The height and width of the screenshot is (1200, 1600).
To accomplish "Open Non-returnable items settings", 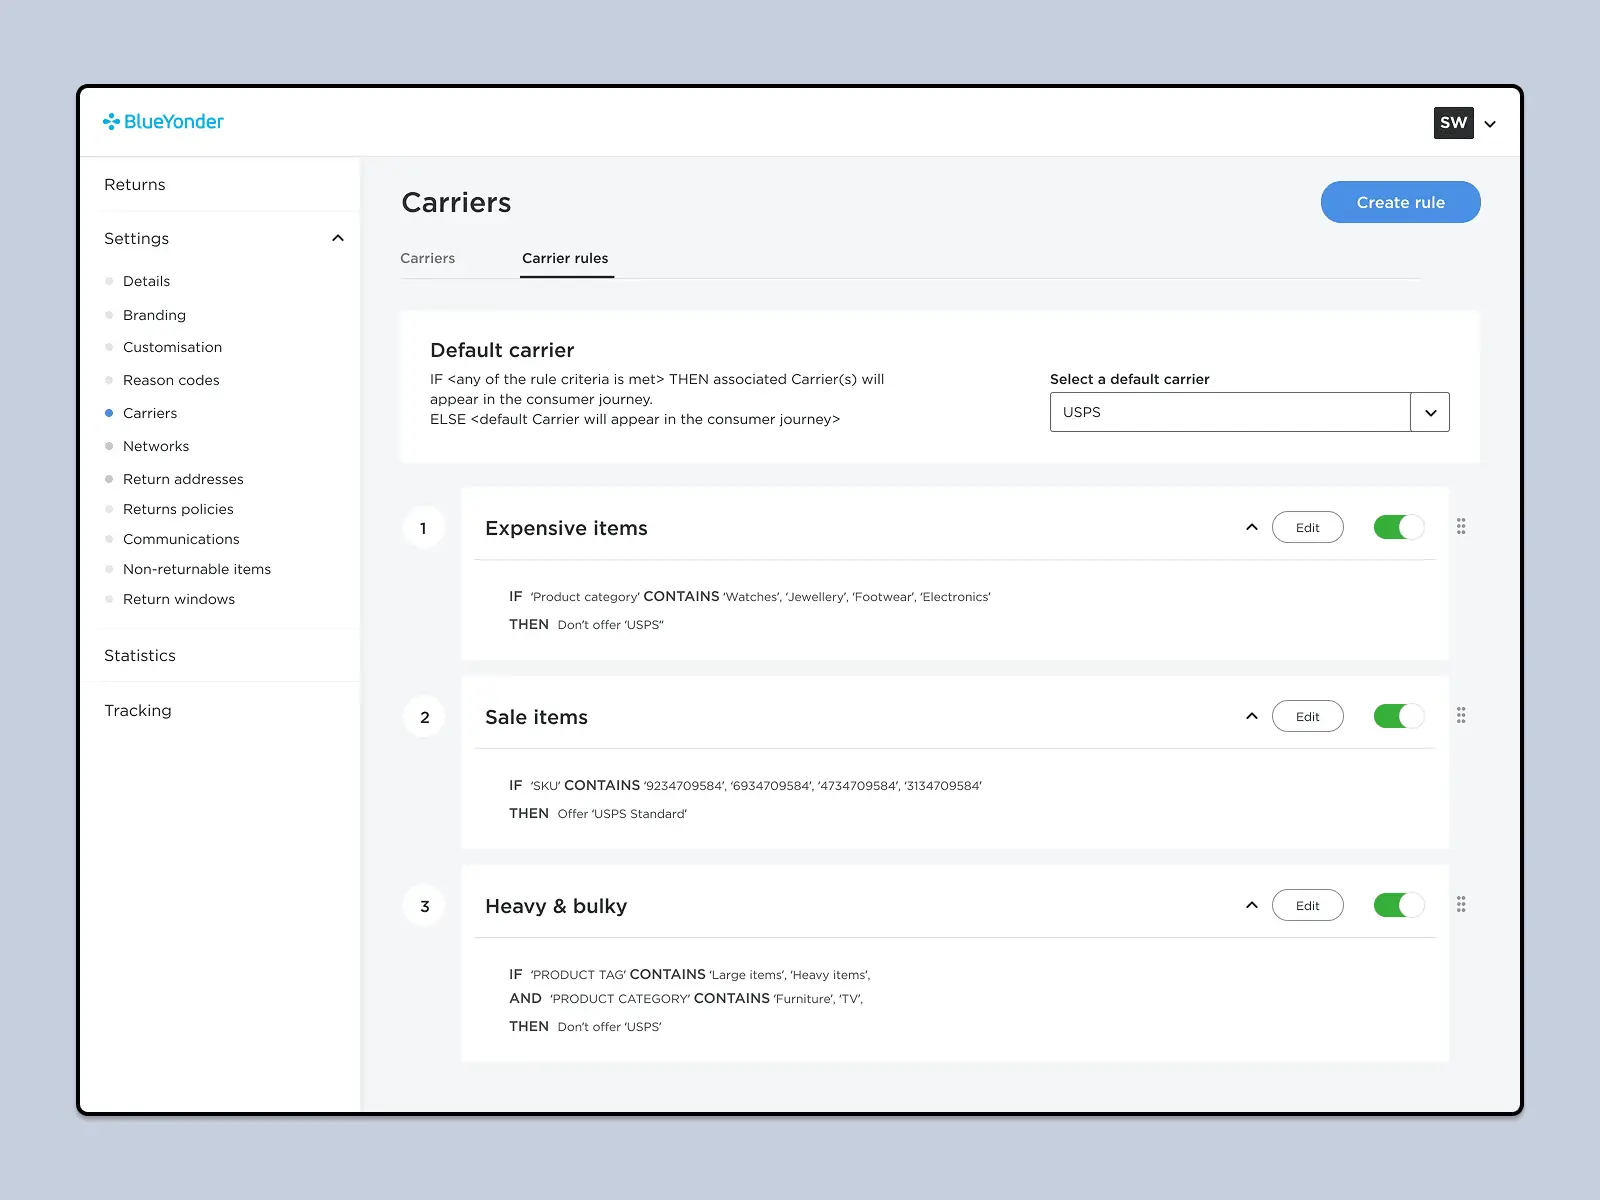I will click(197, 569).
